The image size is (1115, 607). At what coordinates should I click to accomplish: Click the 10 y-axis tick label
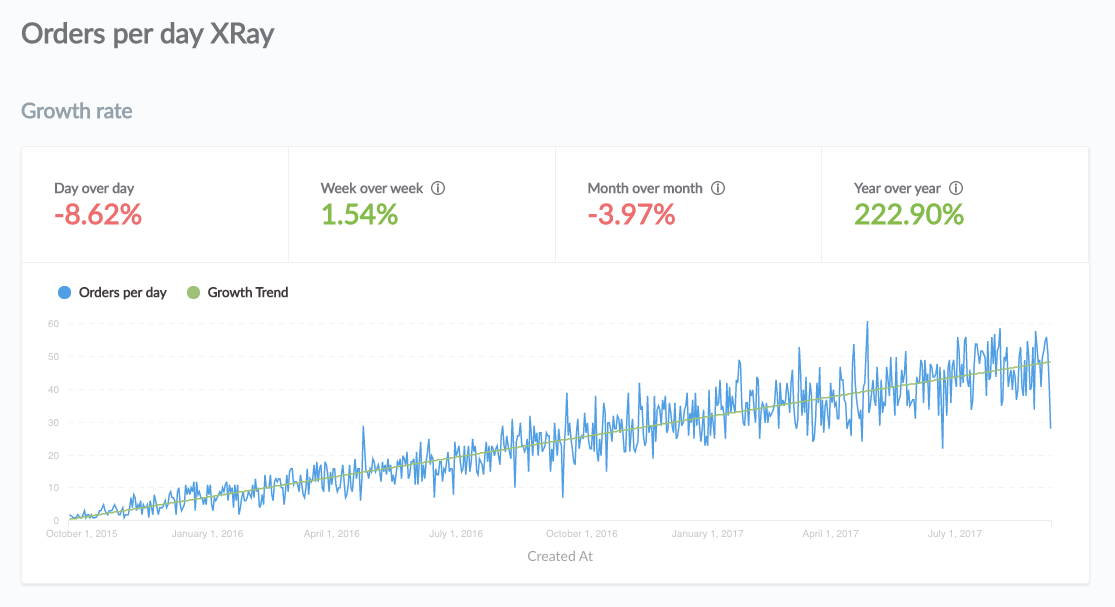(53, 488)
